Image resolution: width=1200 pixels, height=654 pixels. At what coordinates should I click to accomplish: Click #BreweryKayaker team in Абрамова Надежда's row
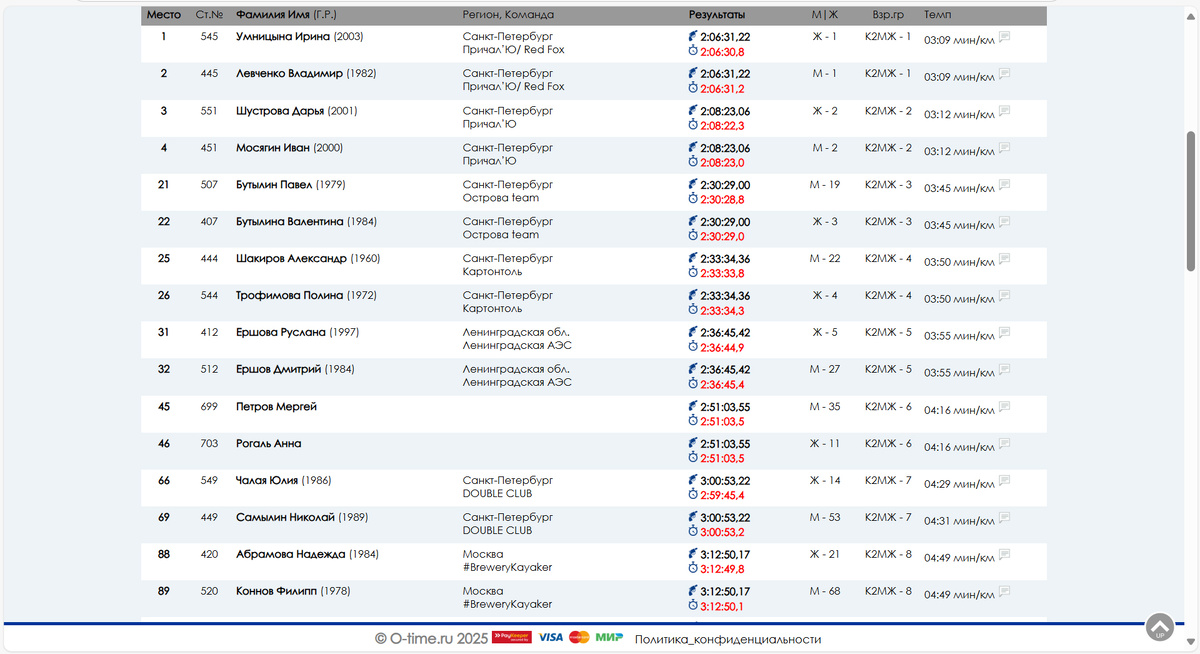coord(507,567)
